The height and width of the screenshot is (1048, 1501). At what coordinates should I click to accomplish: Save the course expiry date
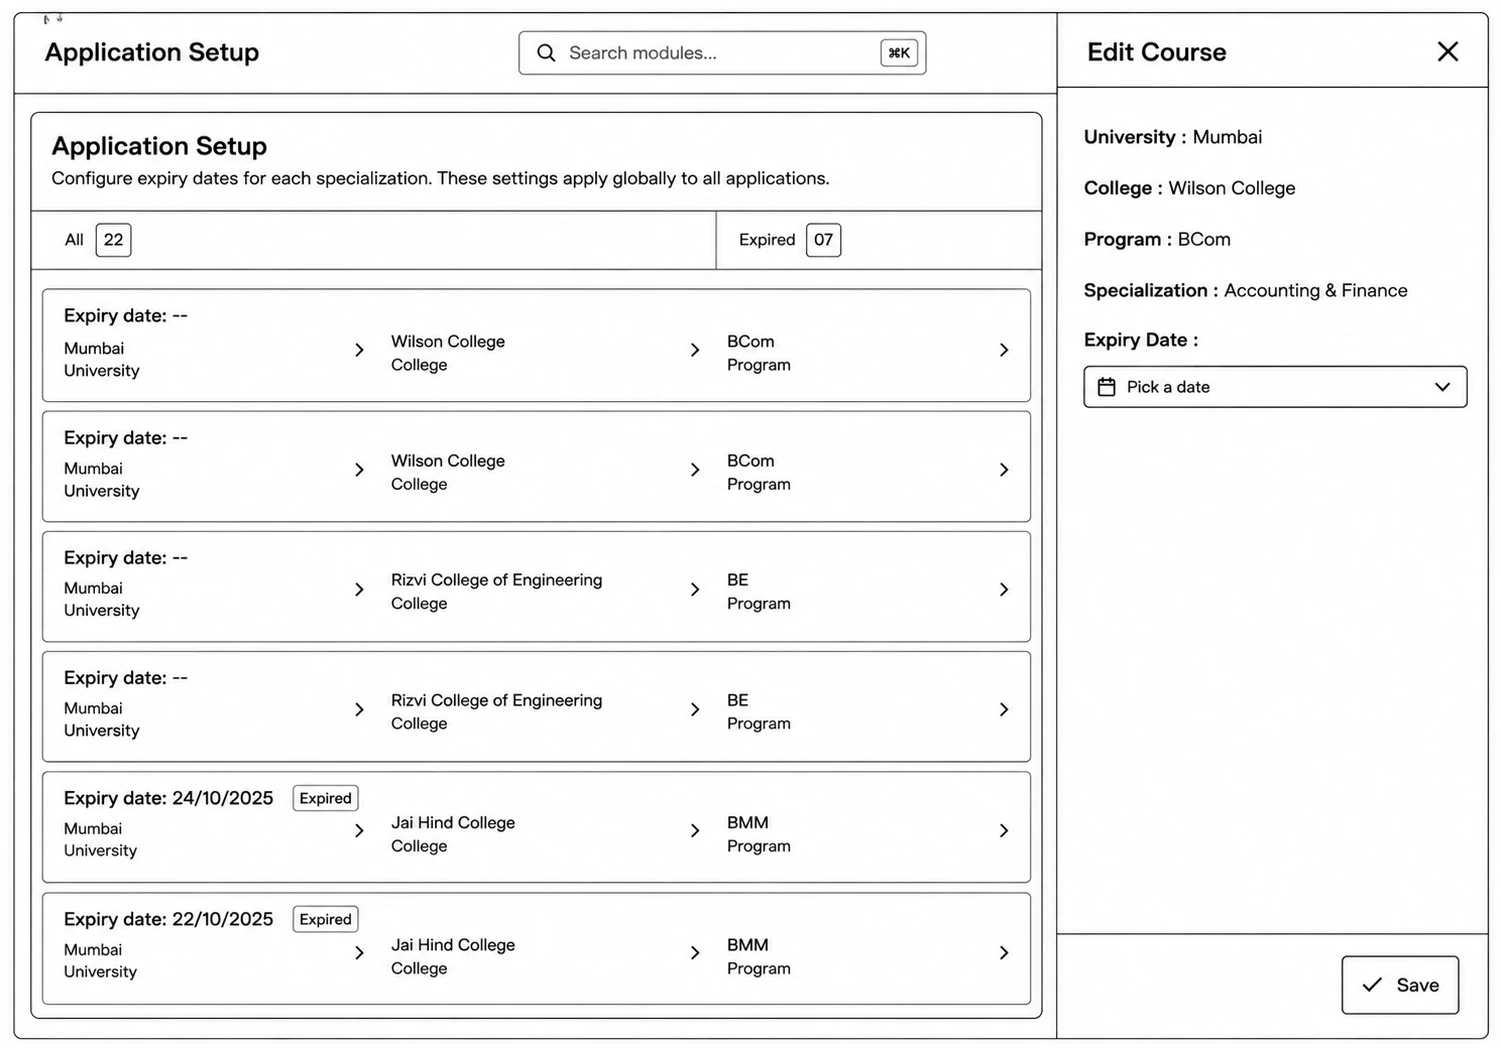(x=1400, y=985)
